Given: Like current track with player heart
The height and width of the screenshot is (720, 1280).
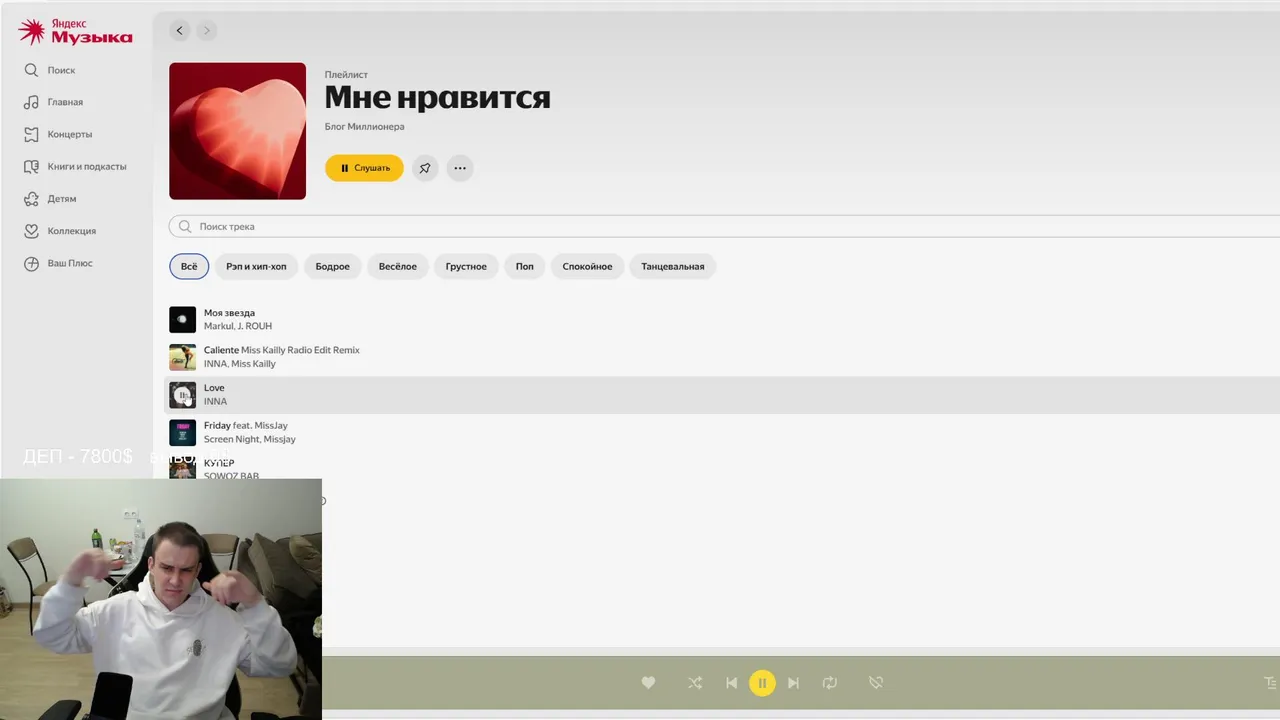Looking at the screenshot, I should [x=648, y=683].
